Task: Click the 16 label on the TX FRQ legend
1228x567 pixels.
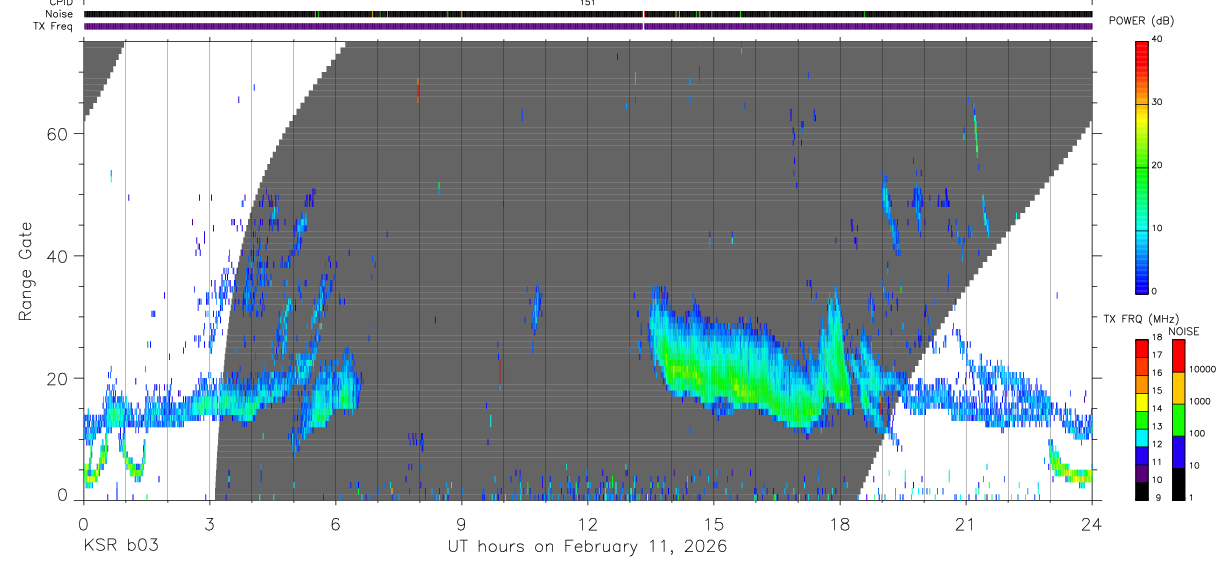Action: tap(1157, 373)
